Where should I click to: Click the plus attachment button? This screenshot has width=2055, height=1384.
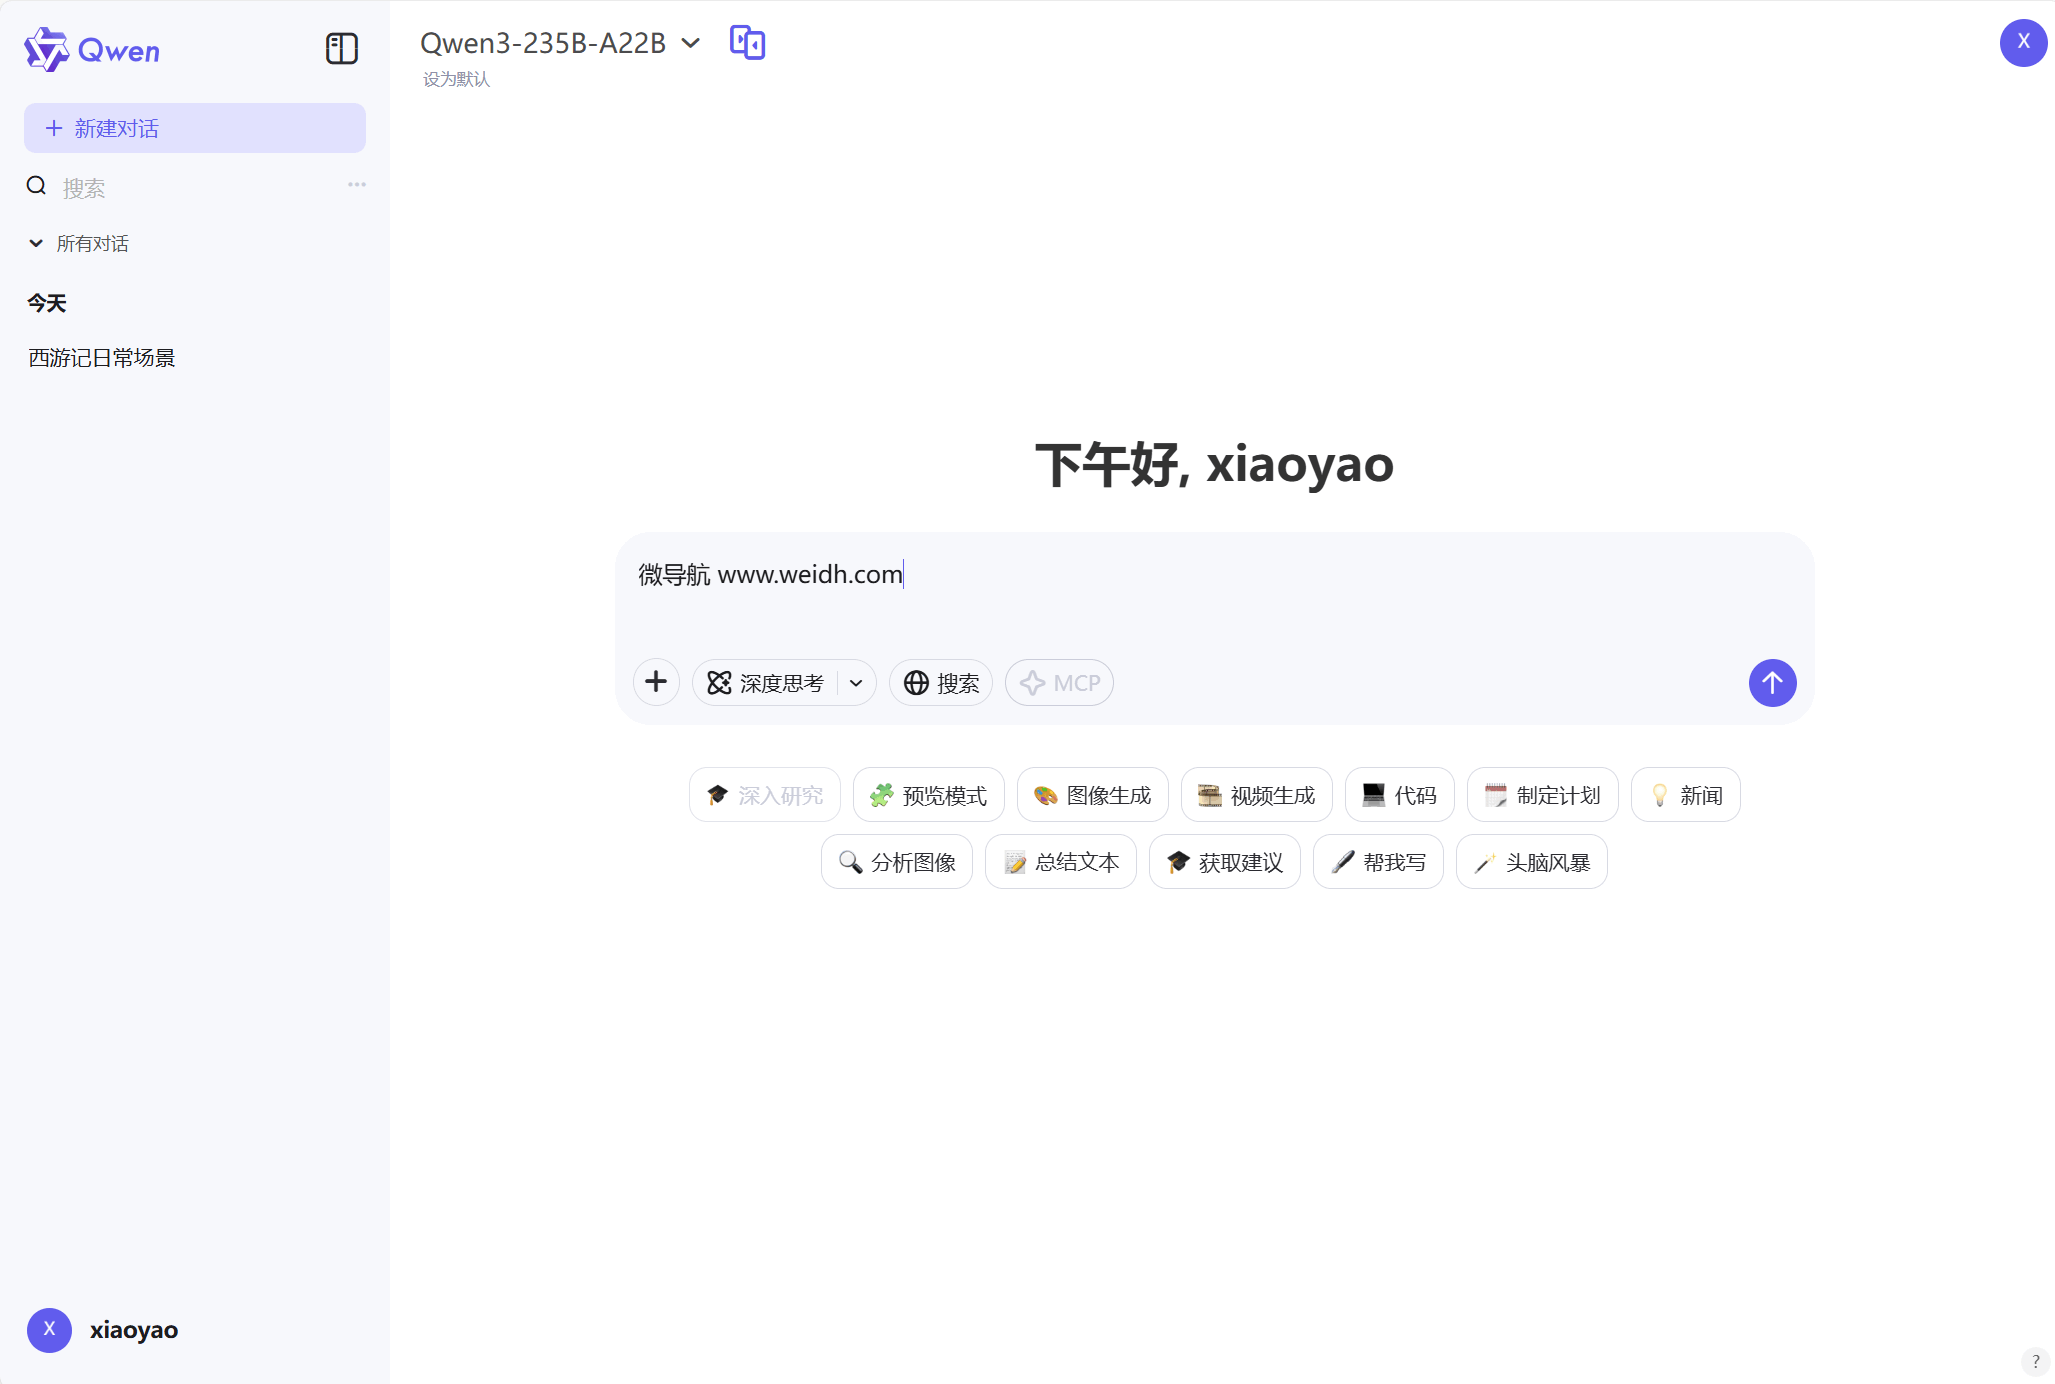656,682
